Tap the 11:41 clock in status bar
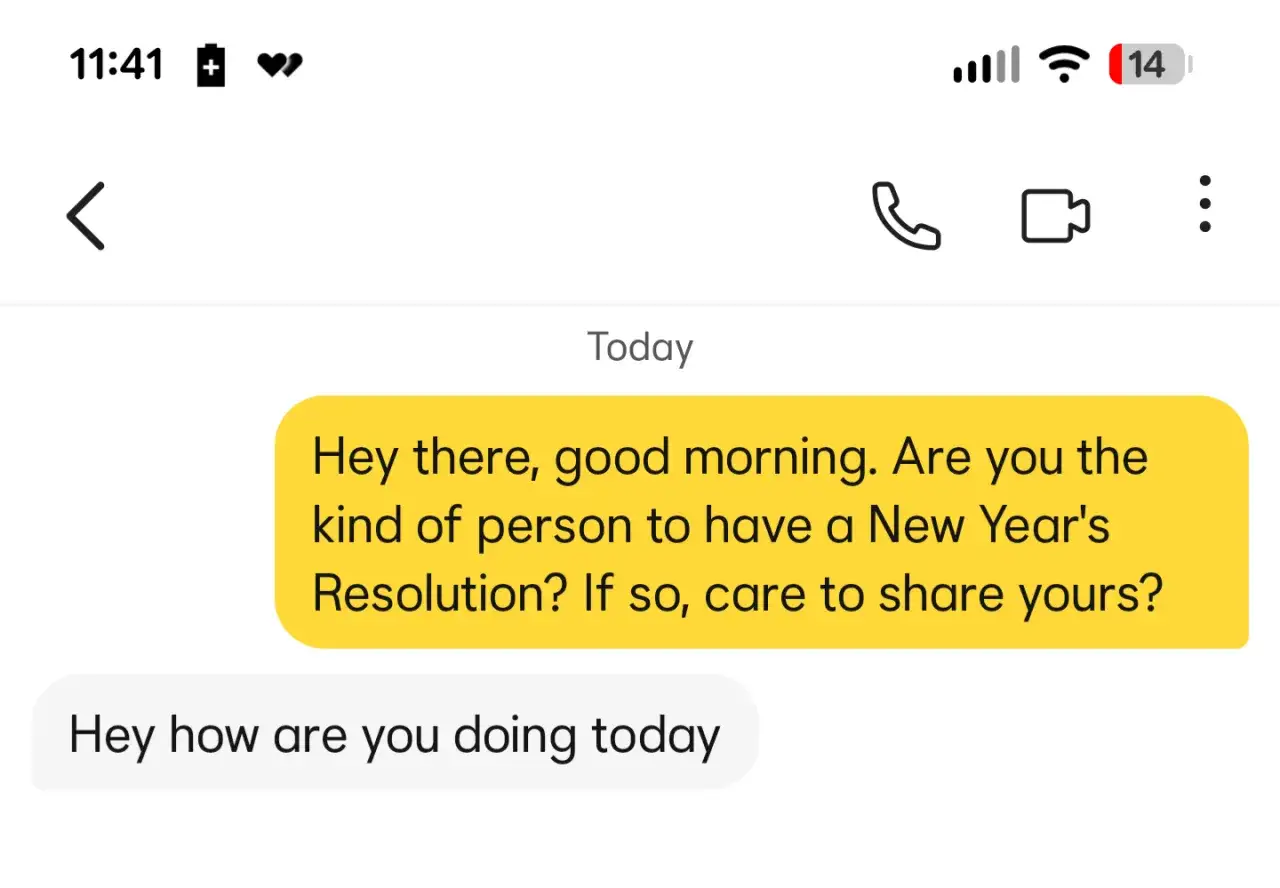 pyautogui.click(x=116, y=66)
